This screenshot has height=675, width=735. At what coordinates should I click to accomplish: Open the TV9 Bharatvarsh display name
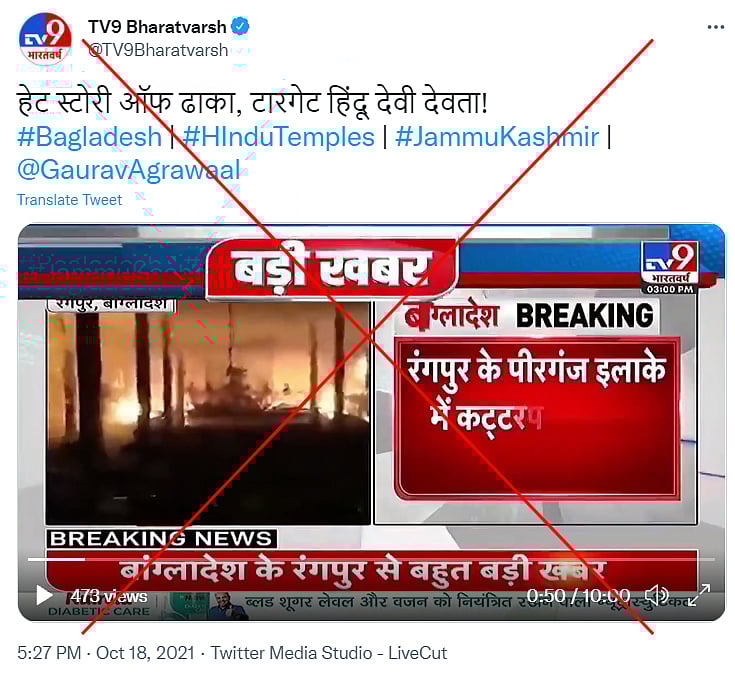(x=157, y=27)
